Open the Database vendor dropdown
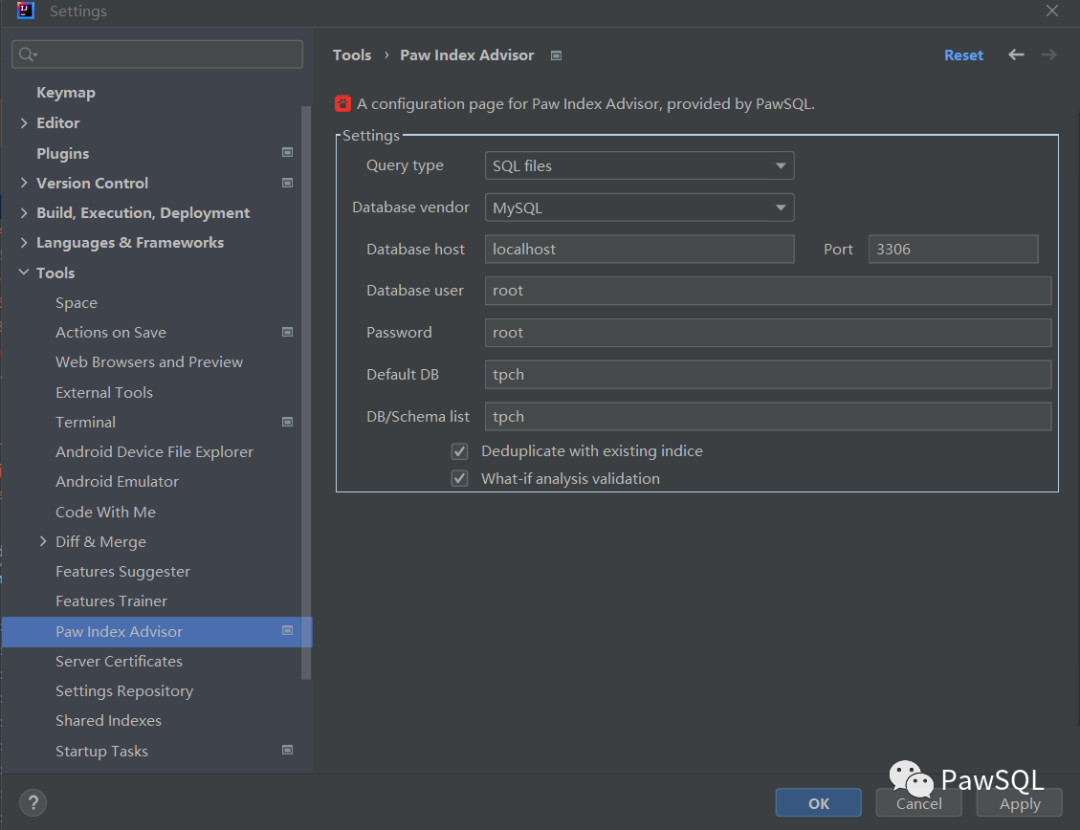Screen dimensions: 1080x830 pyautogui.click(x=639, y=207)
